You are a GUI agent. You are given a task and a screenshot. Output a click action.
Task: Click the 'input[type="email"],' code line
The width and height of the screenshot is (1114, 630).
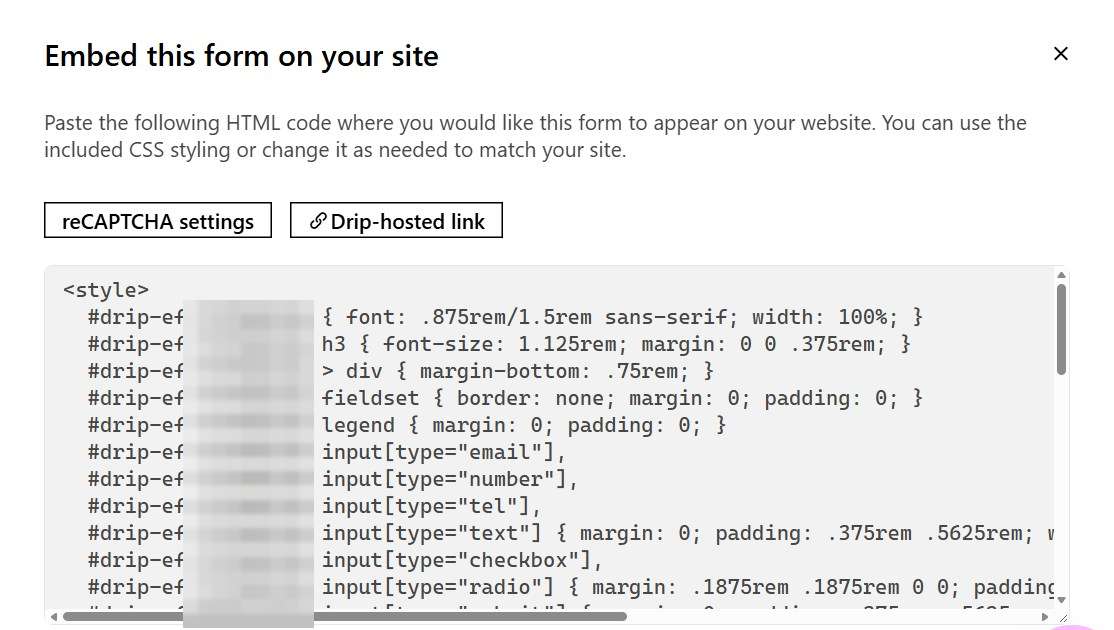tap(327, 452)
